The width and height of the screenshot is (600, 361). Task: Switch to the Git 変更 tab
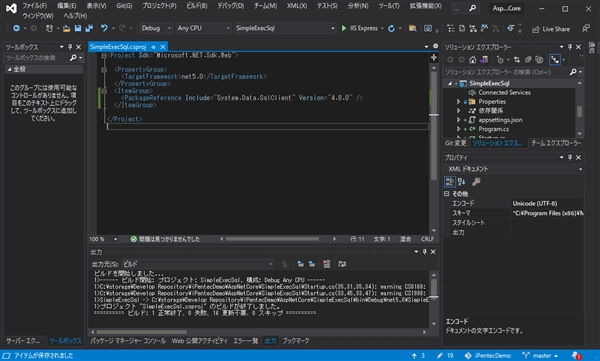pyautogui.click(x=456, y=143)
